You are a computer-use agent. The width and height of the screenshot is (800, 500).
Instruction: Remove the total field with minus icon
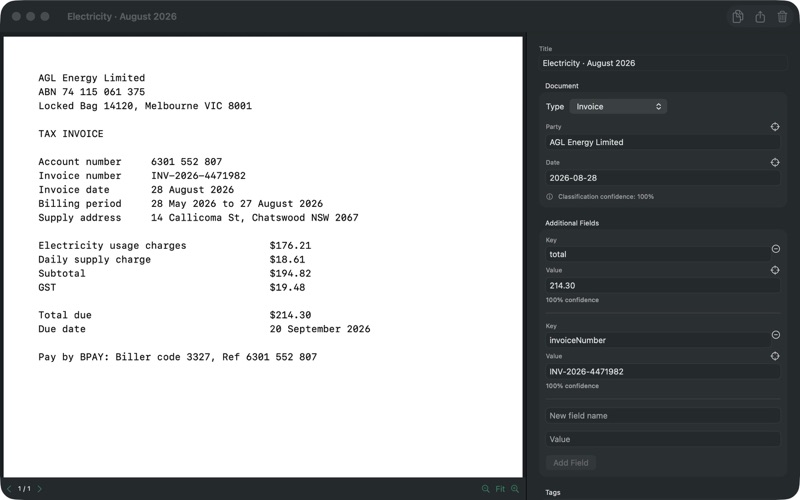[776, 248]
